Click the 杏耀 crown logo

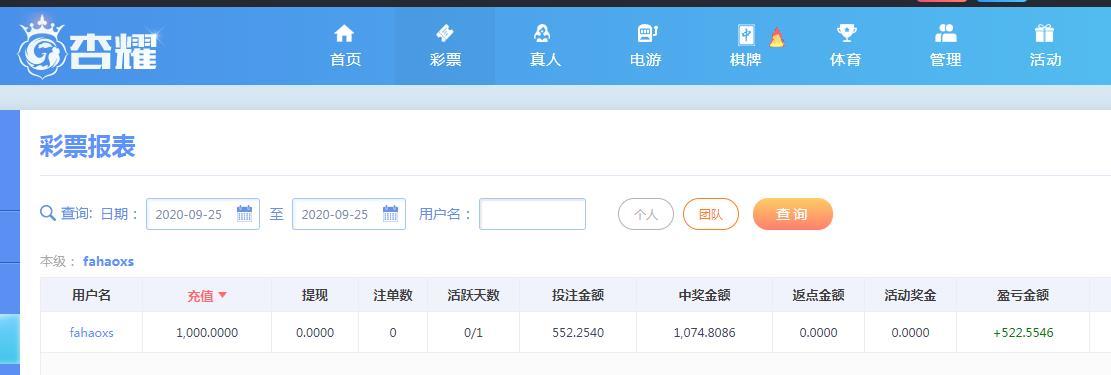pyautogui.click(x=87, y=47)
